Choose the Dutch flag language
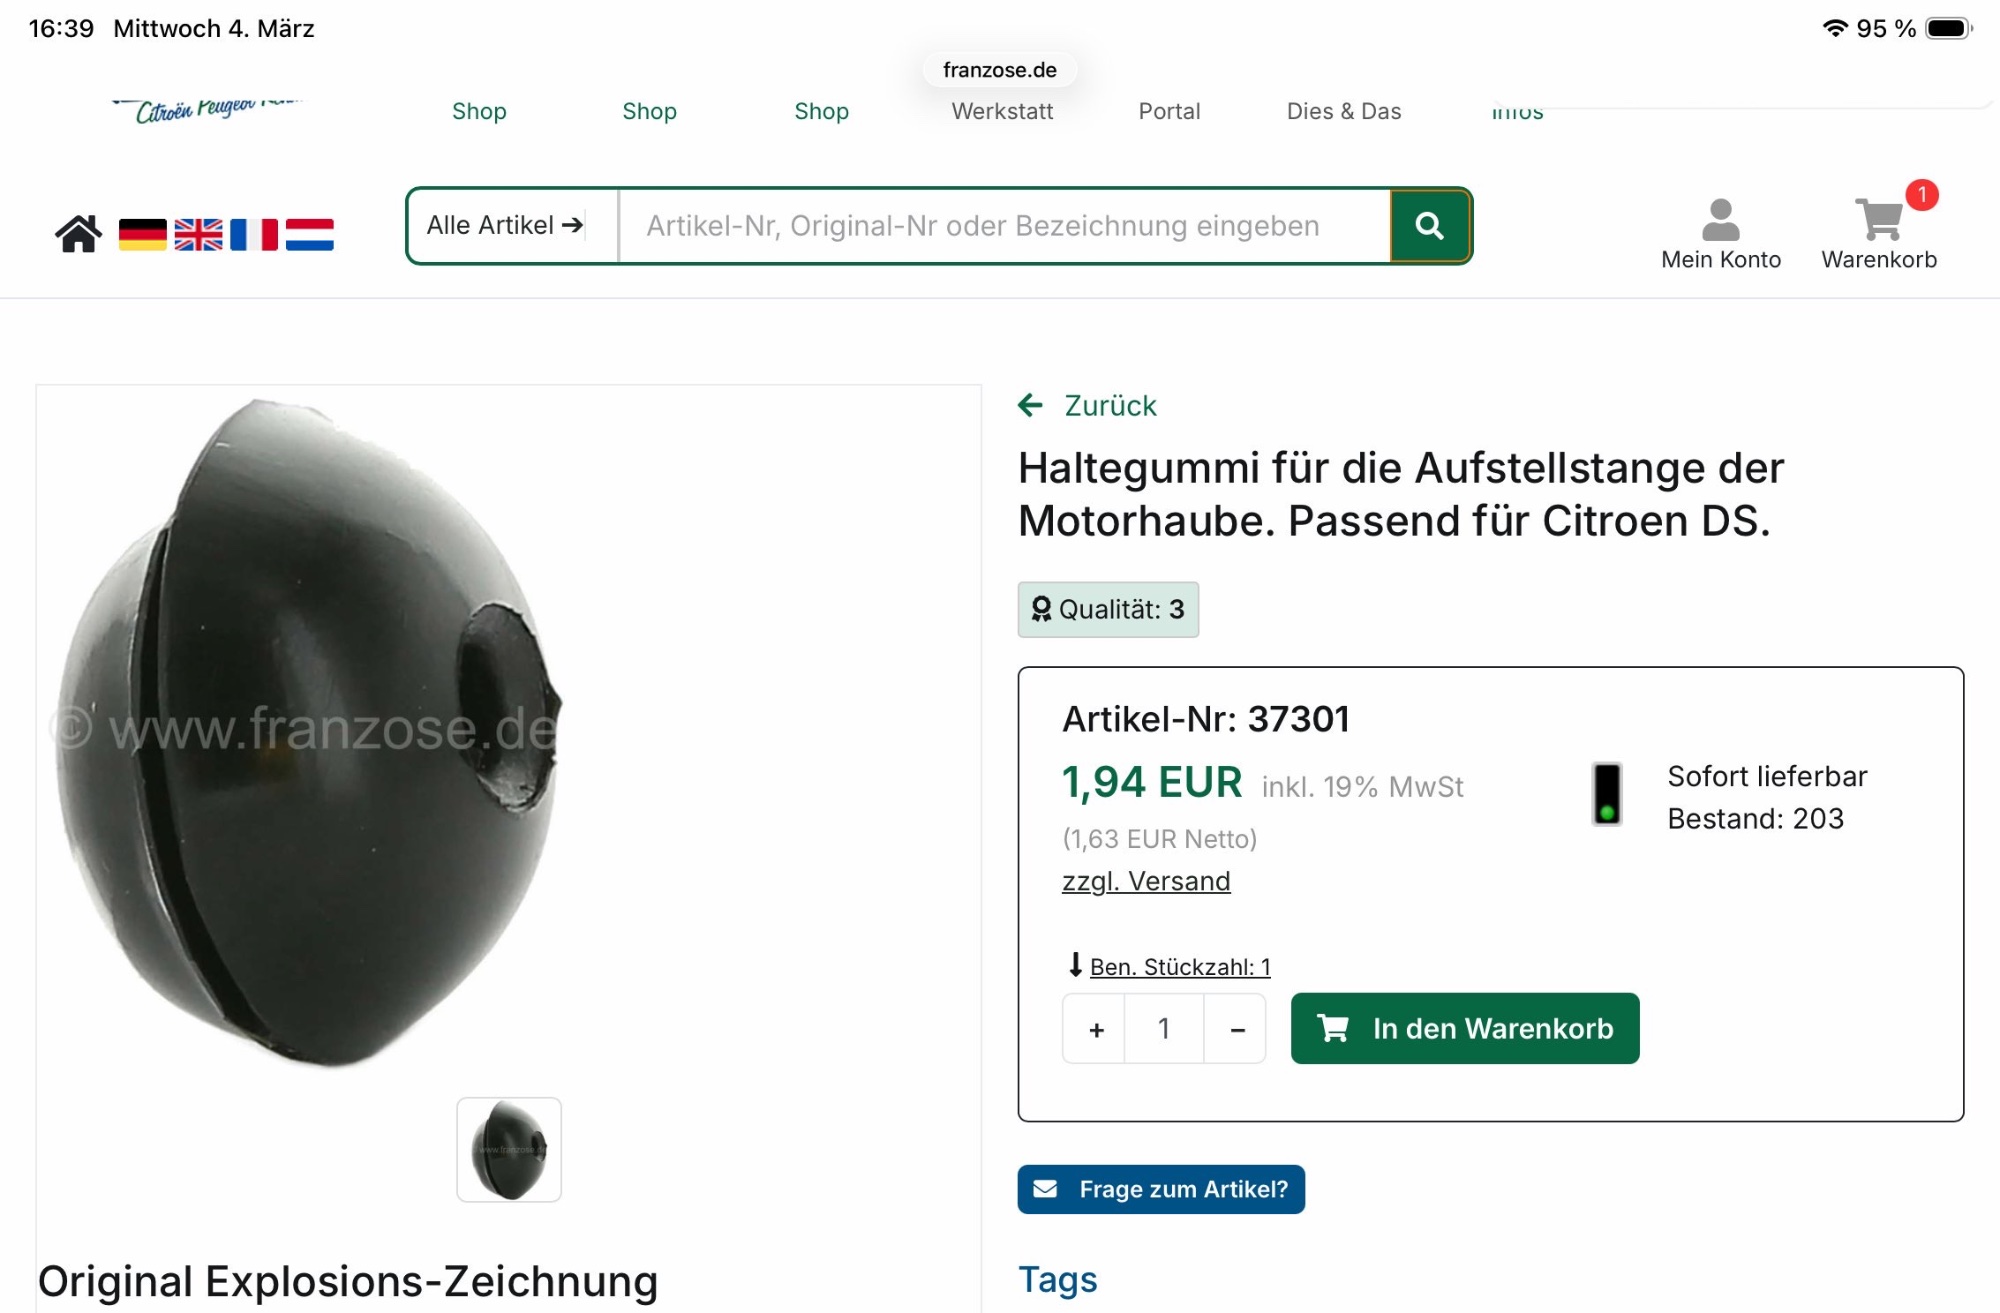2000x1313 pixels. click(x=310, y=234)
